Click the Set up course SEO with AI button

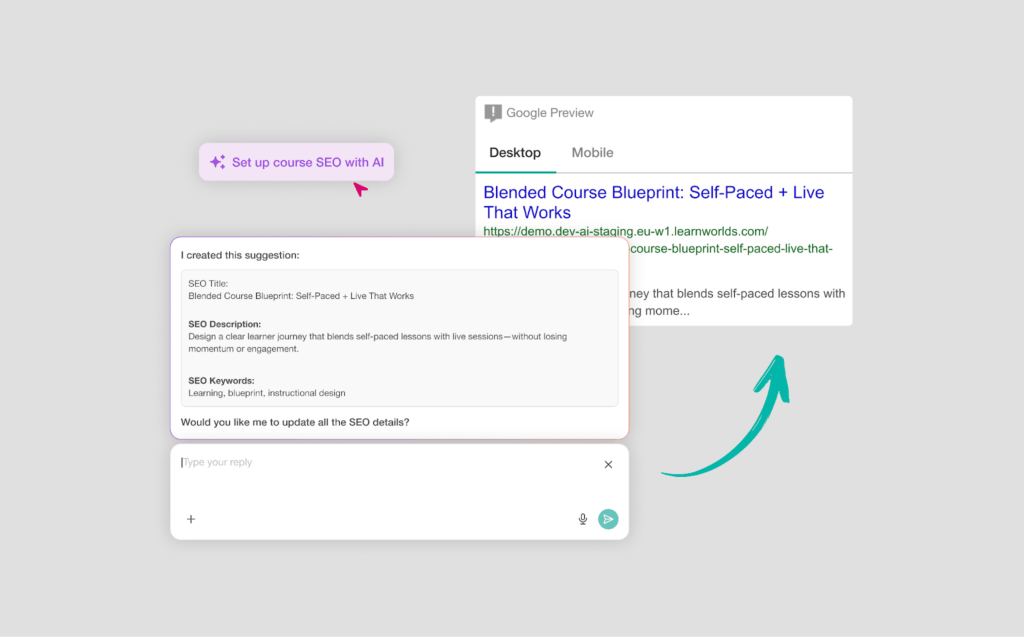(296, 161)
